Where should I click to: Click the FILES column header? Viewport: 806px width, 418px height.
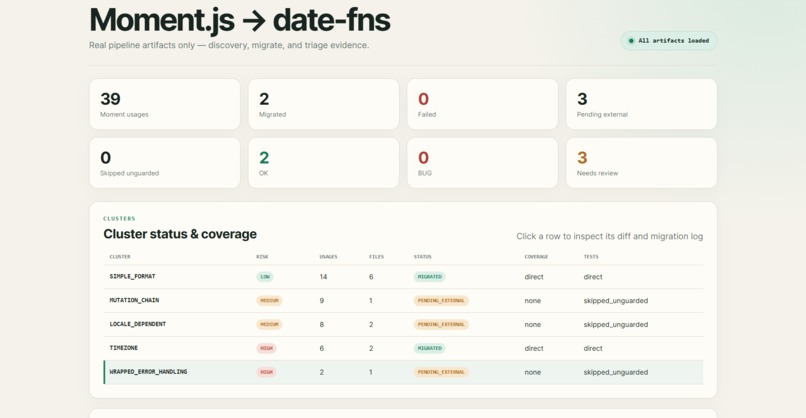[376, 257]
